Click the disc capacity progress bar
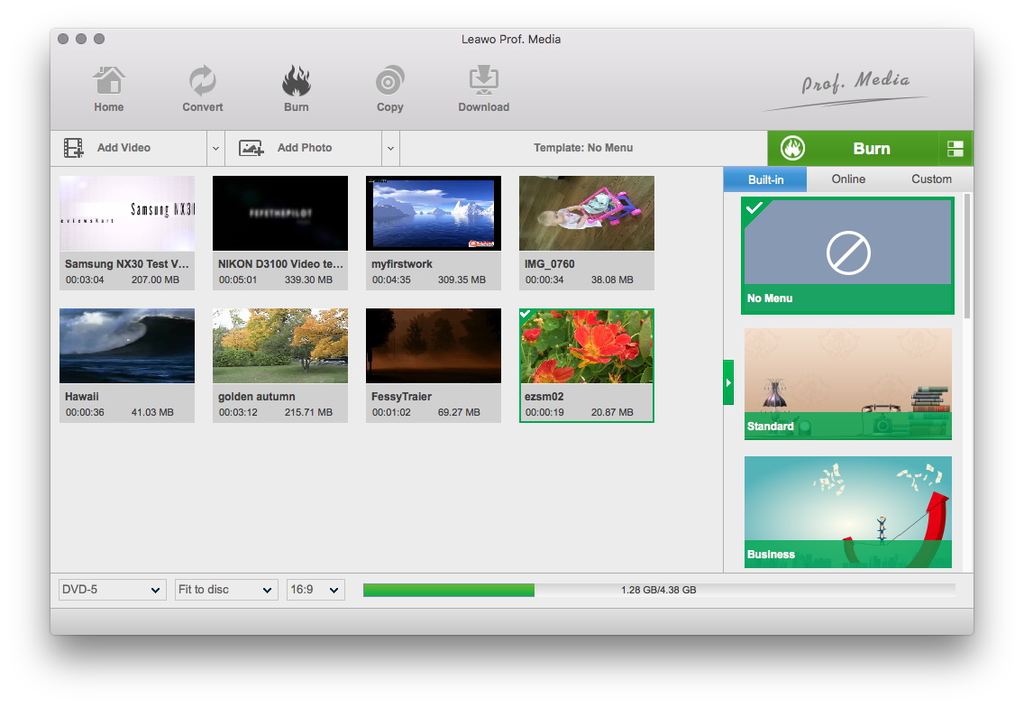 point(658,590)
